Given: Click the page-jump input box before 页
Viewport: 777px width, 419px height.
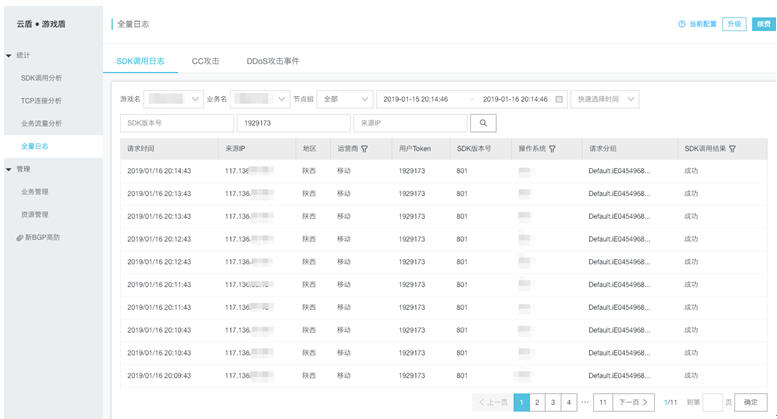Looking at the screenshot, I should (x=713, y=402).
